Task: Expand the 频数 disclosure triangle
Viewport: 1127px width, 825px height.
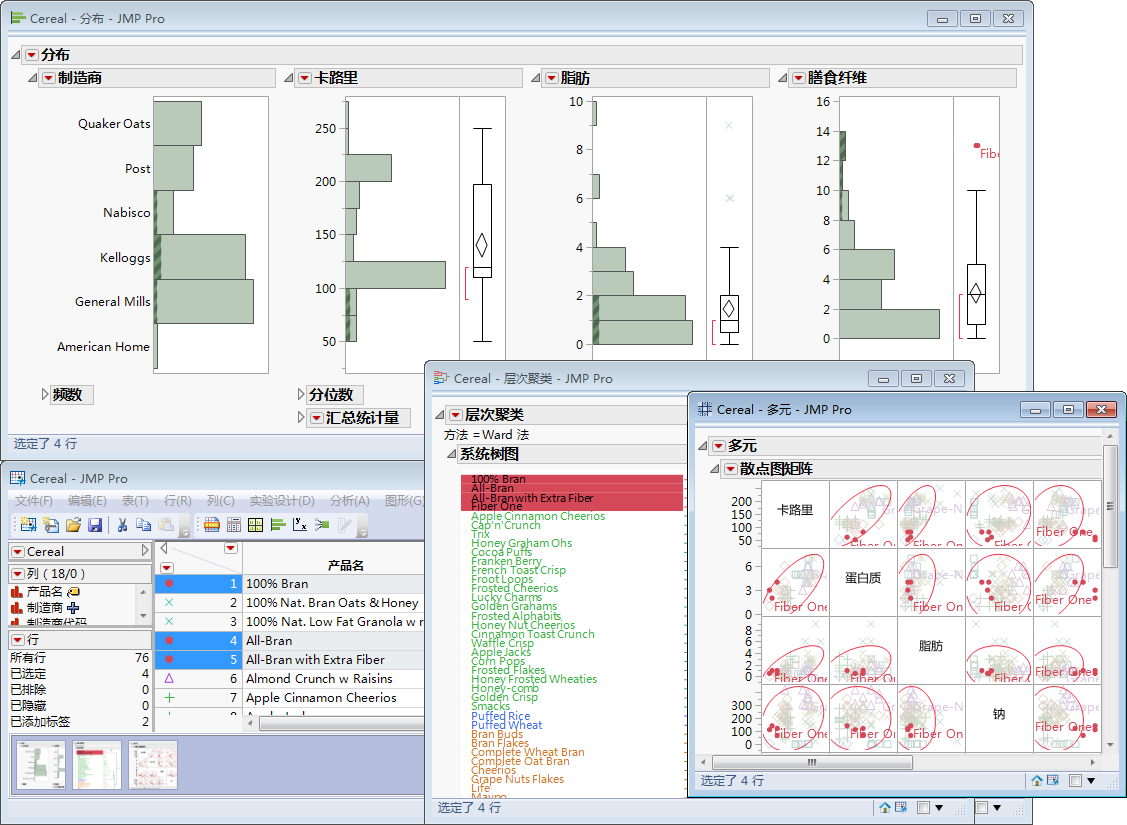Action: [x=45, y=394]
